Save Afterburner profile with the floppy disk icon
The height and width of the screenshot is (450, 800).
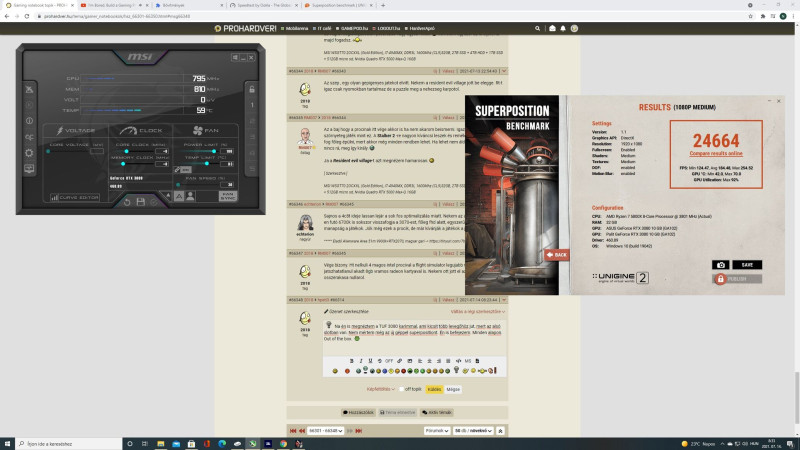140,202
